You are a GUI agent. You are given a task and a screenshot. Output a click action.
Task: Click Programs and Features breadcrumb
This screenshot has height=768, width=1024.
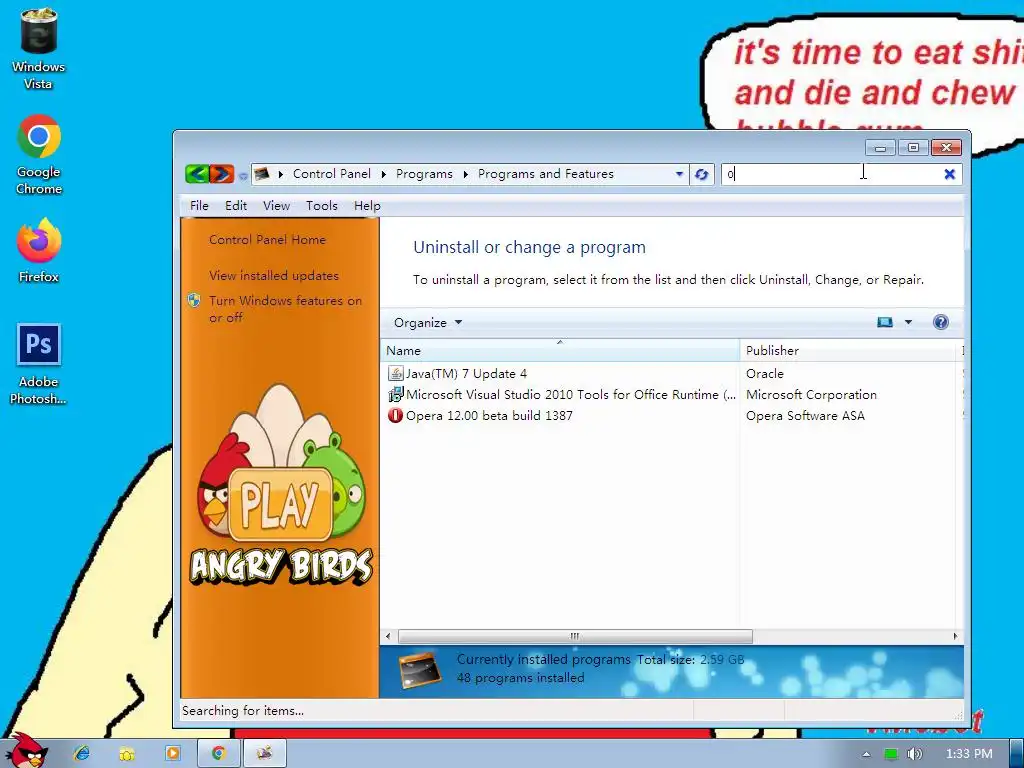(545, 174)
